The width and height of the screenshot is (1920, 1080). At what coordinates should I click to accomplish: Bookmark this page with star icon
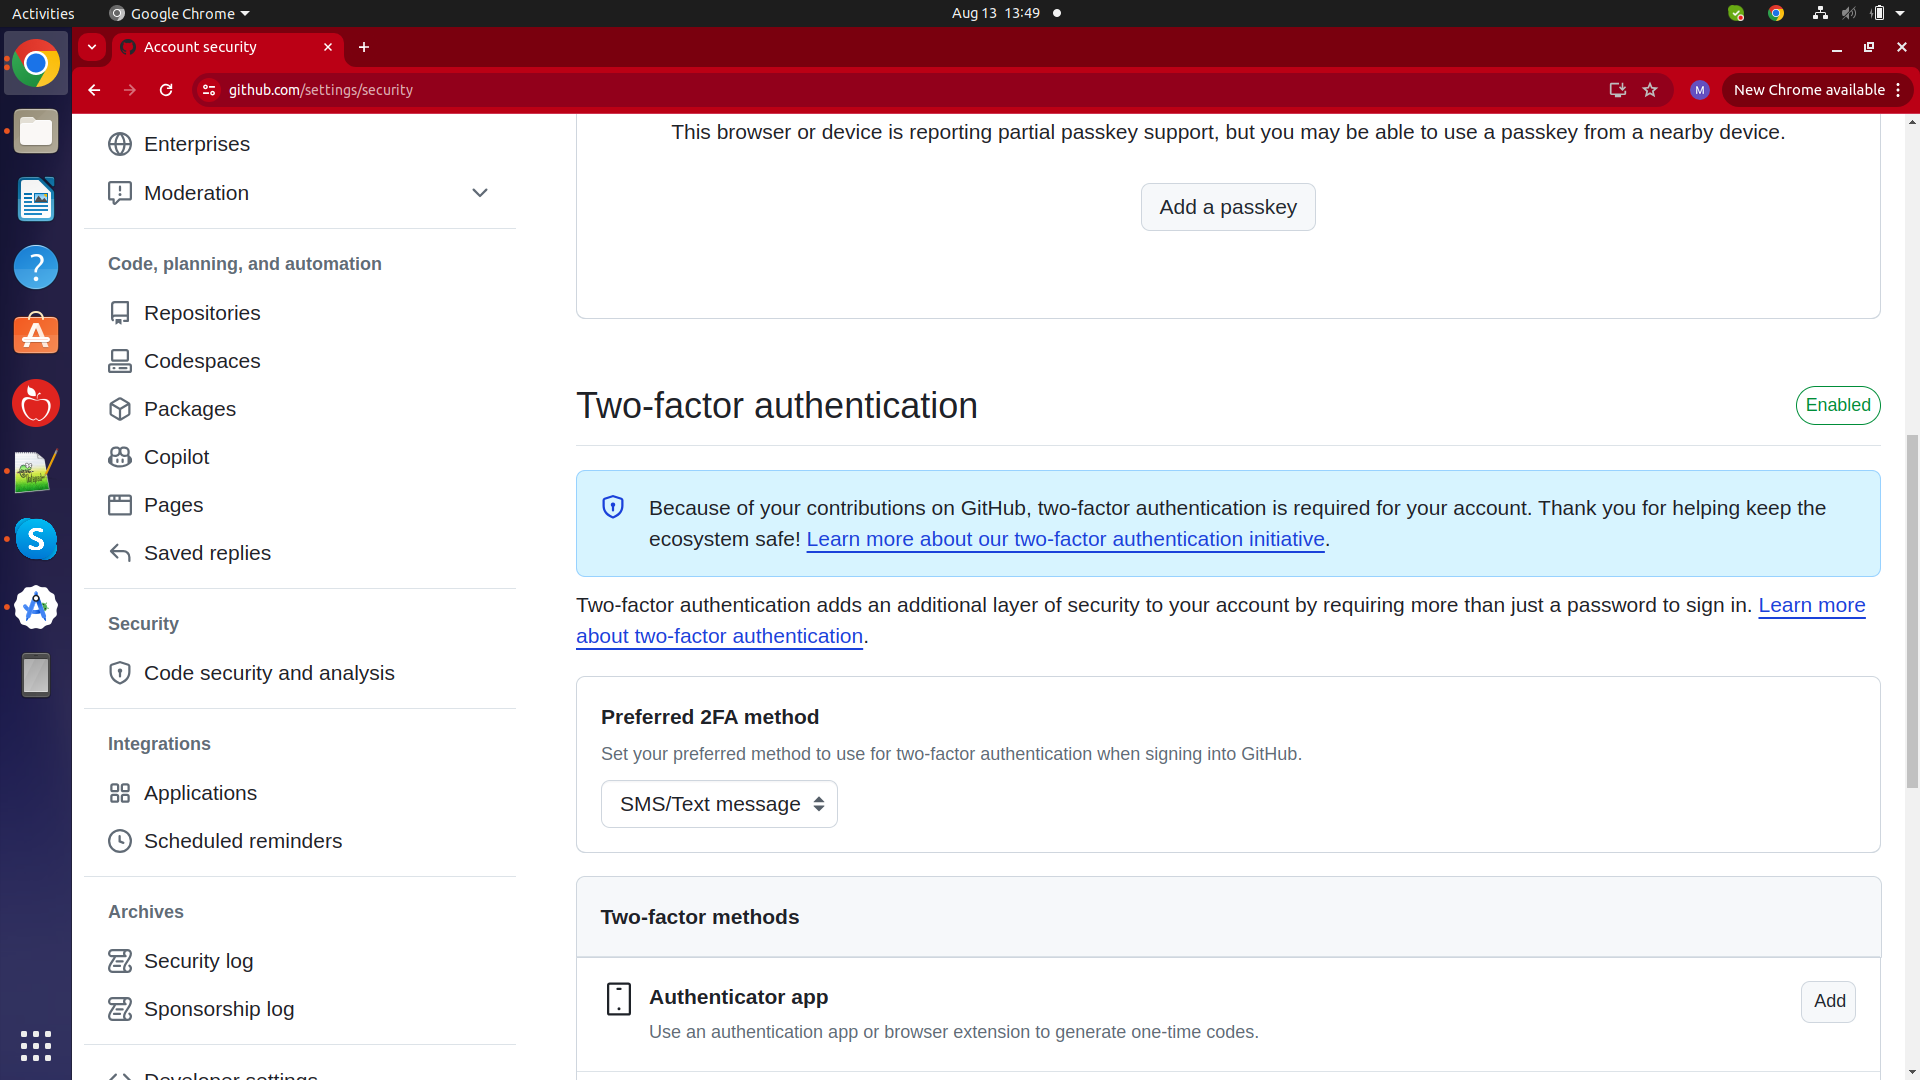point(1650,90)
